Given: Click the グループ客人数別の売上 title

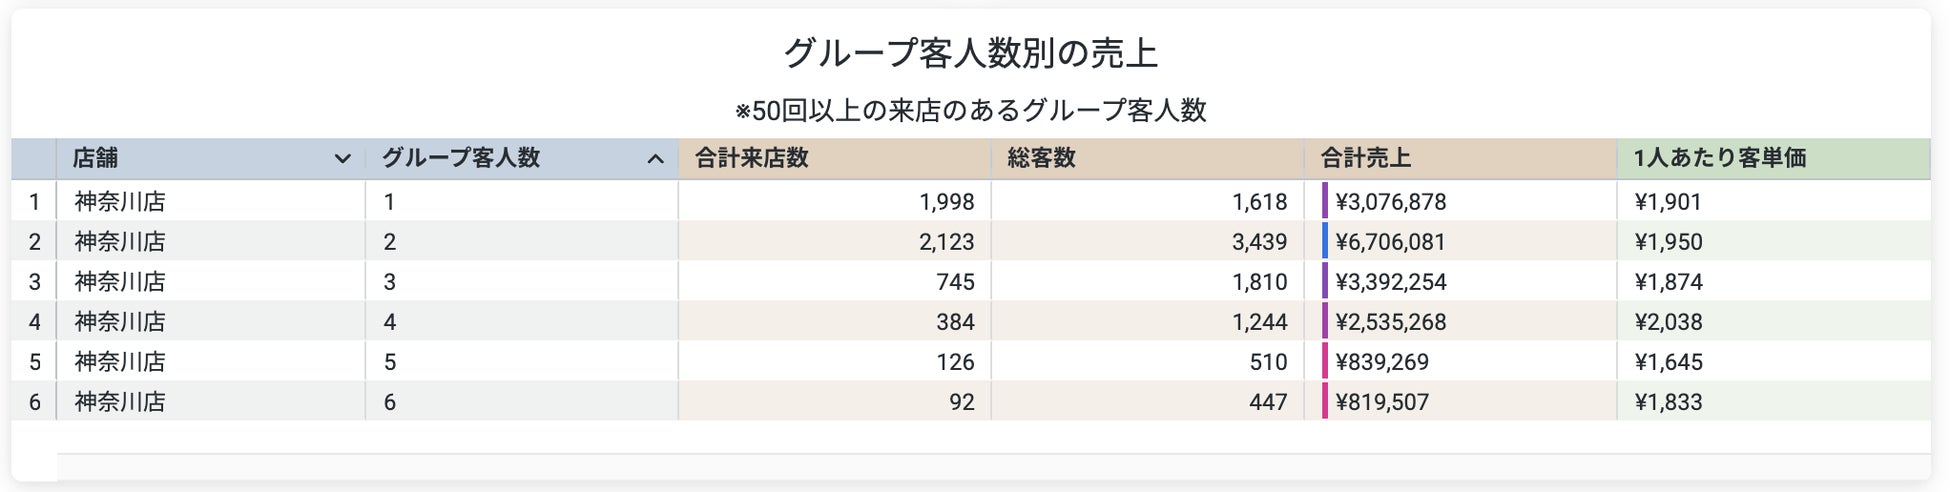Looking at the screenshot, I should tap(970, 53).
